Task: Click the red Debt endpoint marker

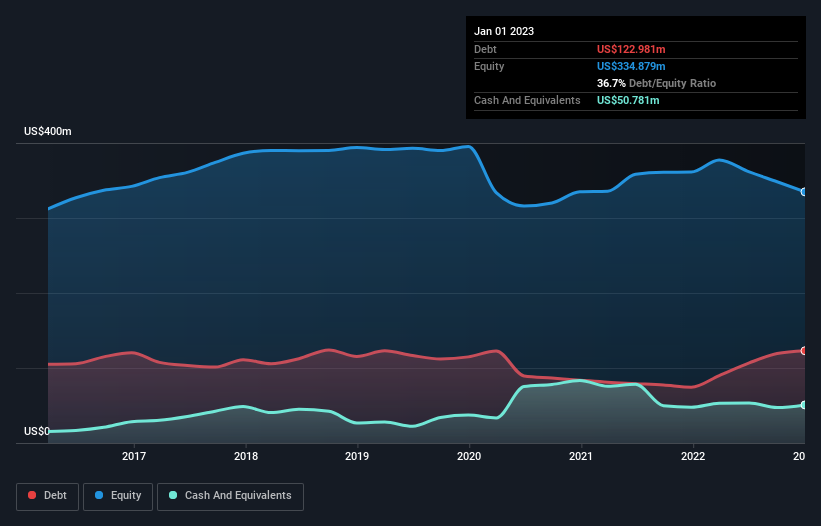Action: (x=804, y=351)
